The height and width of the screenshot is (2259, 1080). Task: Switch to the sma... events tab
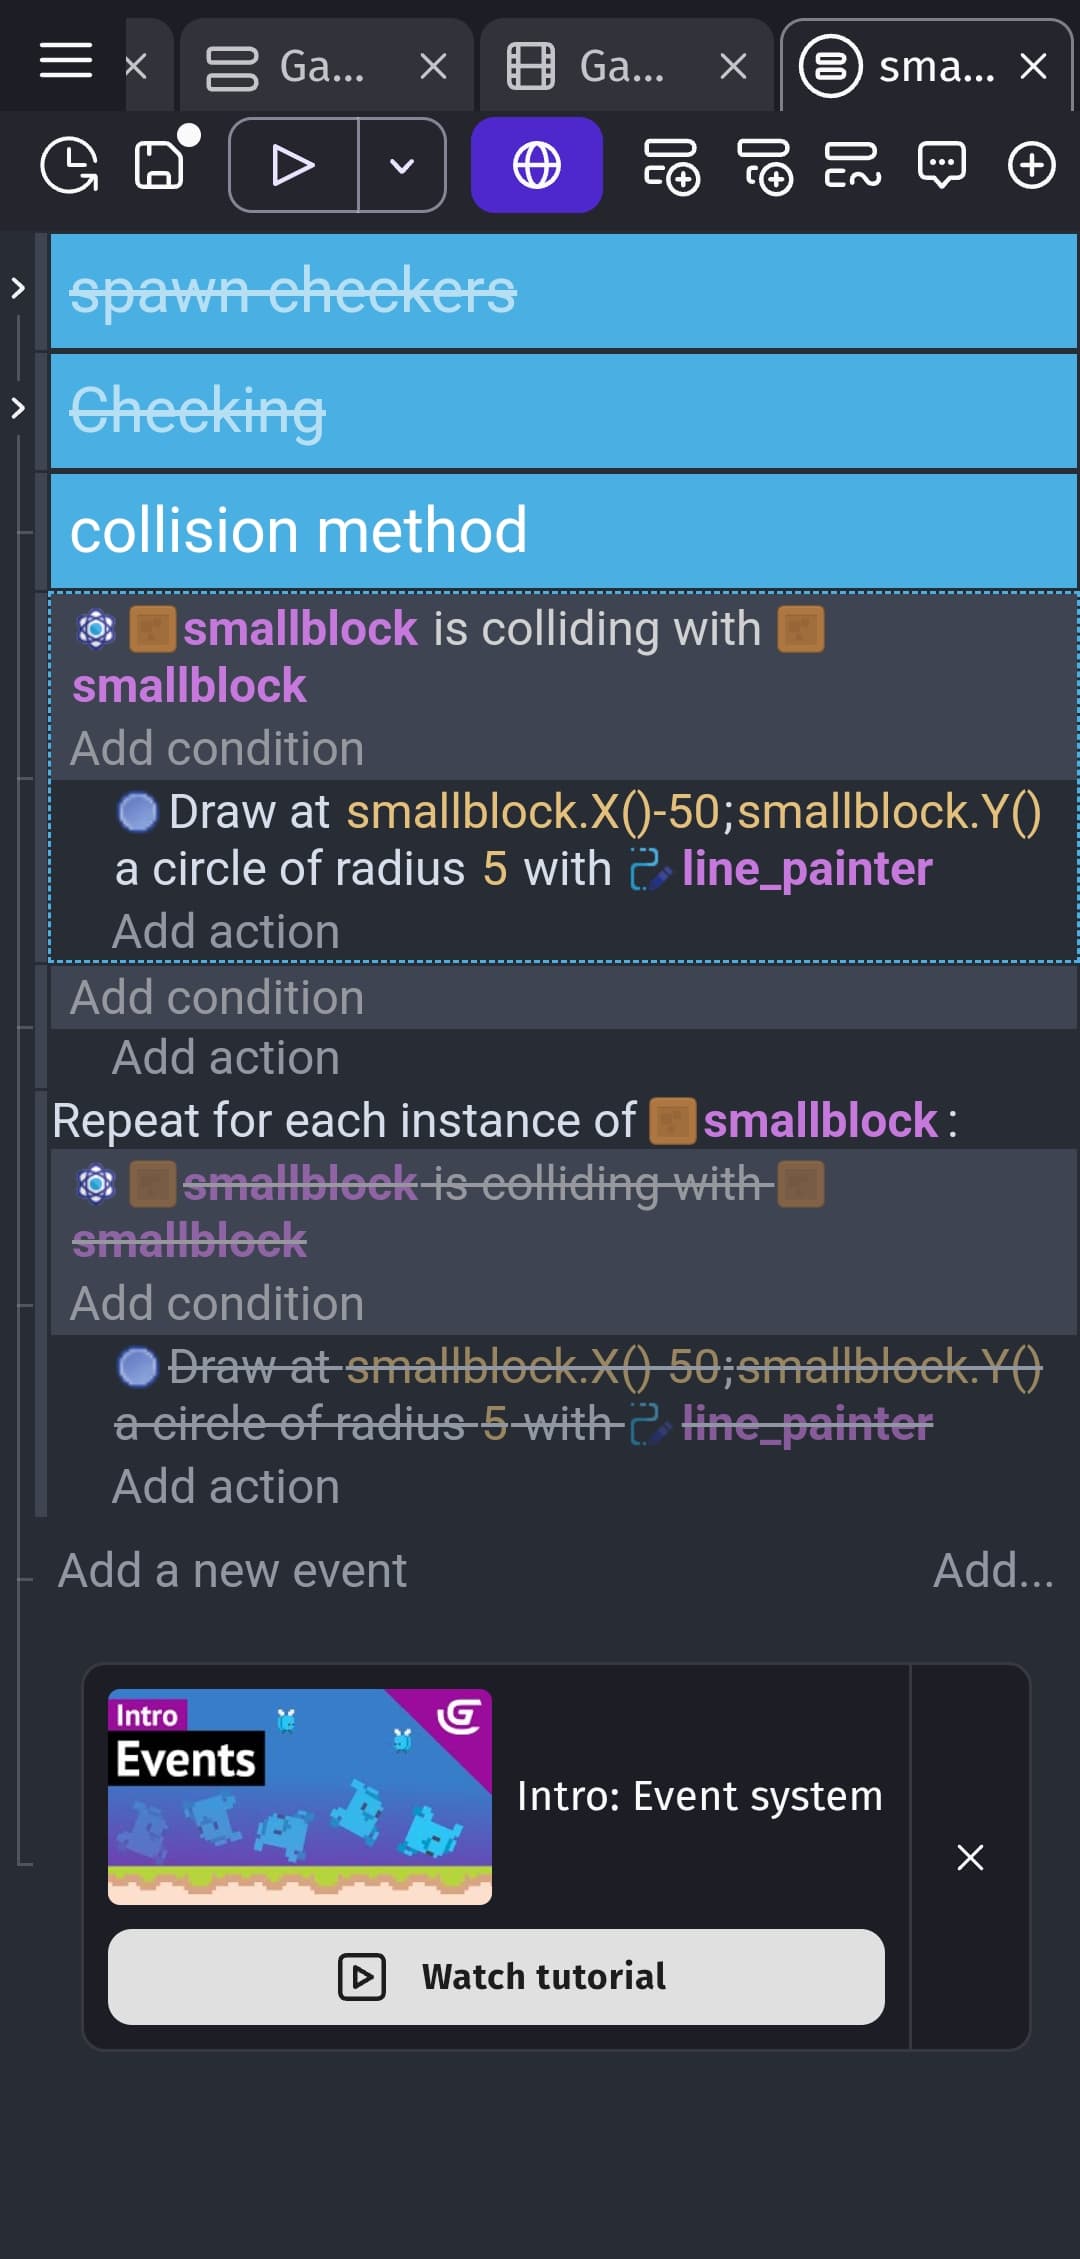pyautogui.click(x=926, y=66)
